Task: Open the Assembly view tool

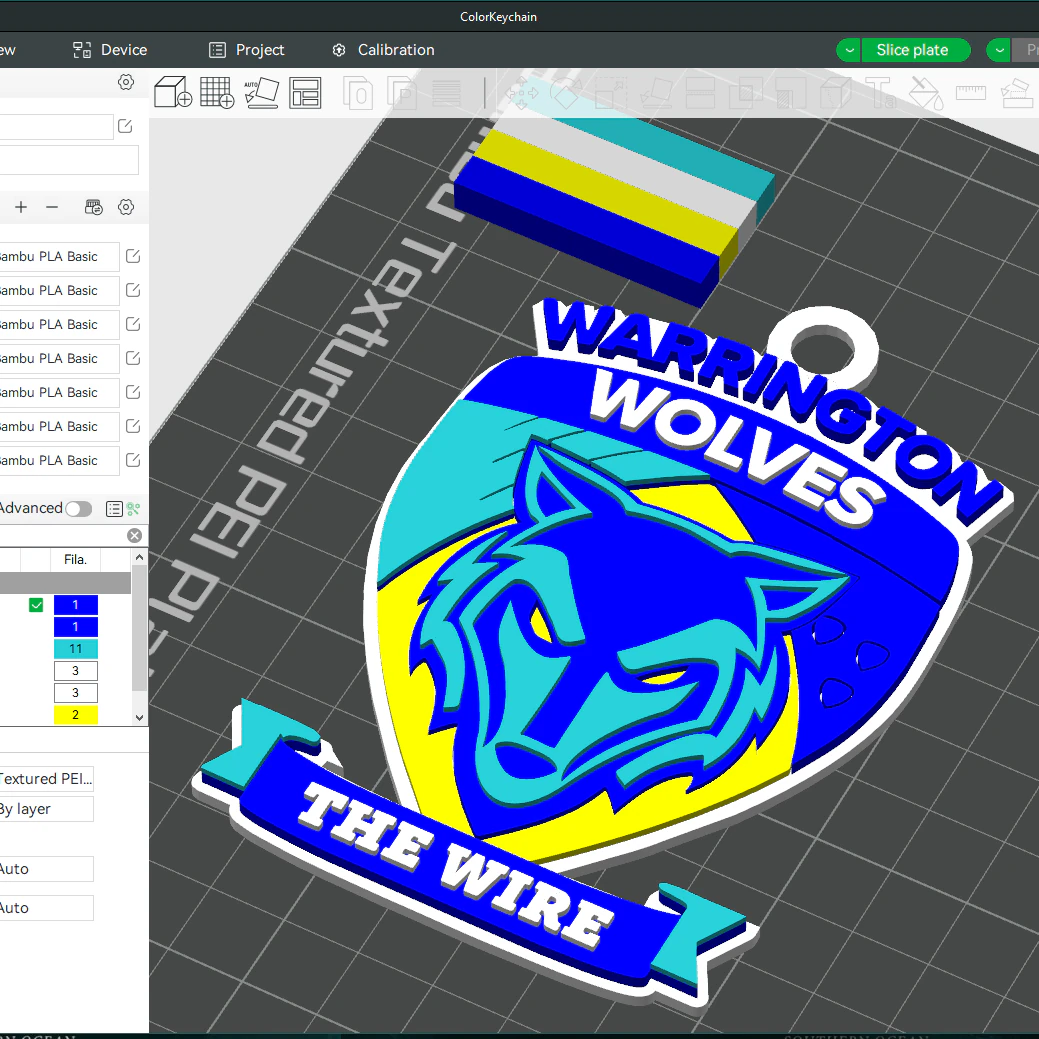Action: point(1016,92)
